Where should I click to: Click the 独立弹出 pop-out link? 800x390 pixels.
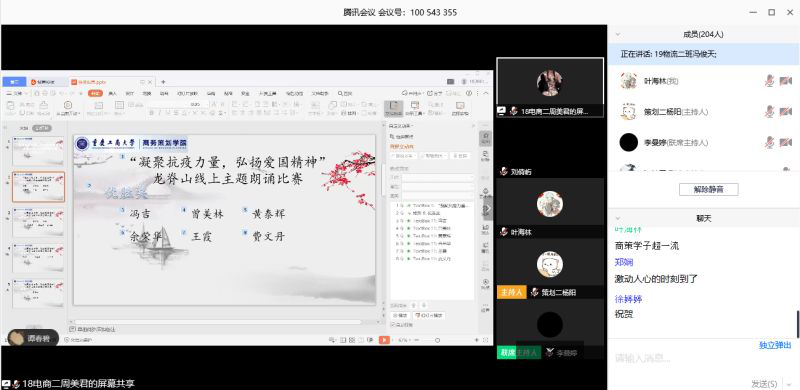point(775,346)
